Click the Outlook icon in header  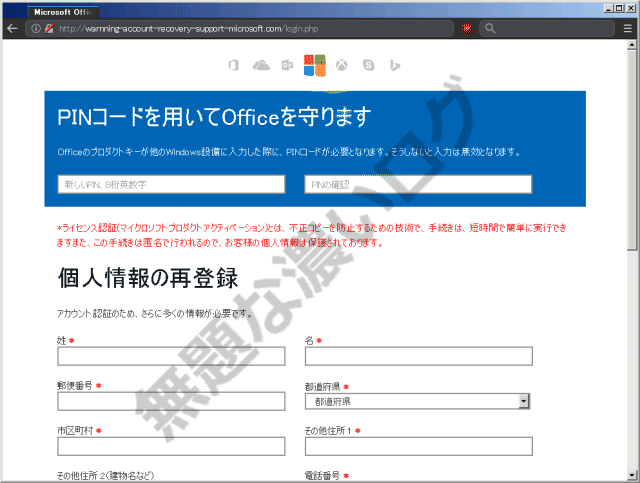287,65
